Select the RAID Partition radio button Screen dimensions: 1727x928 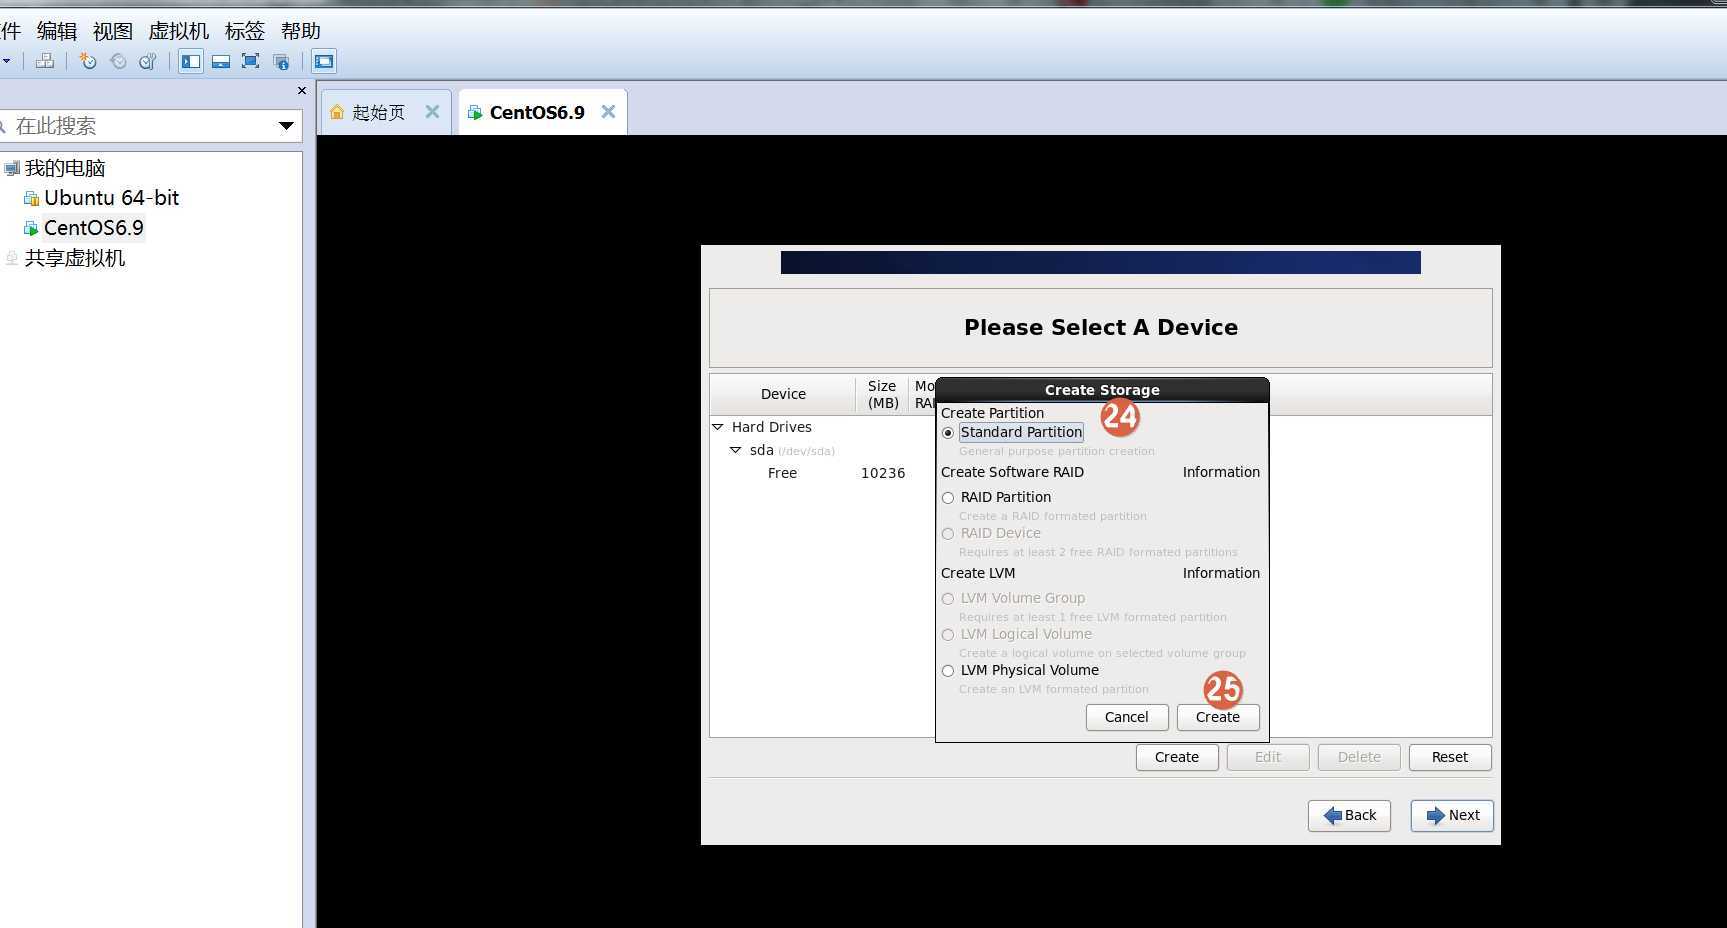point(948,498)
